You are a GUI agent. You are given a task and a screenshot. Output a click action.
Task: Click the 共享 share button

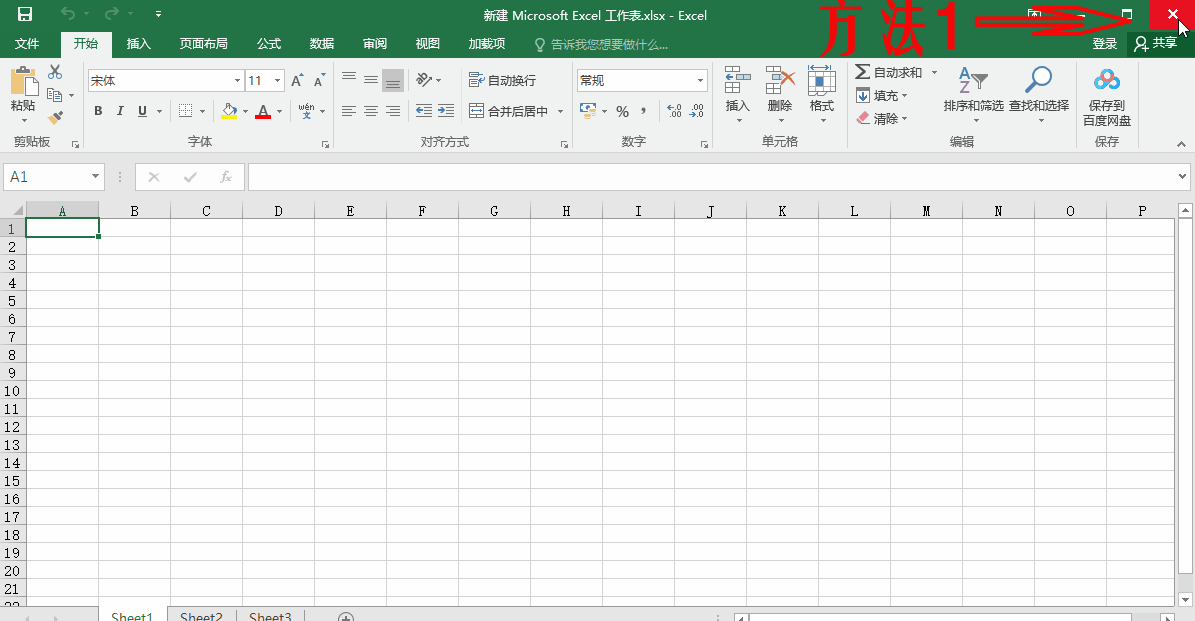(1155, 43)
